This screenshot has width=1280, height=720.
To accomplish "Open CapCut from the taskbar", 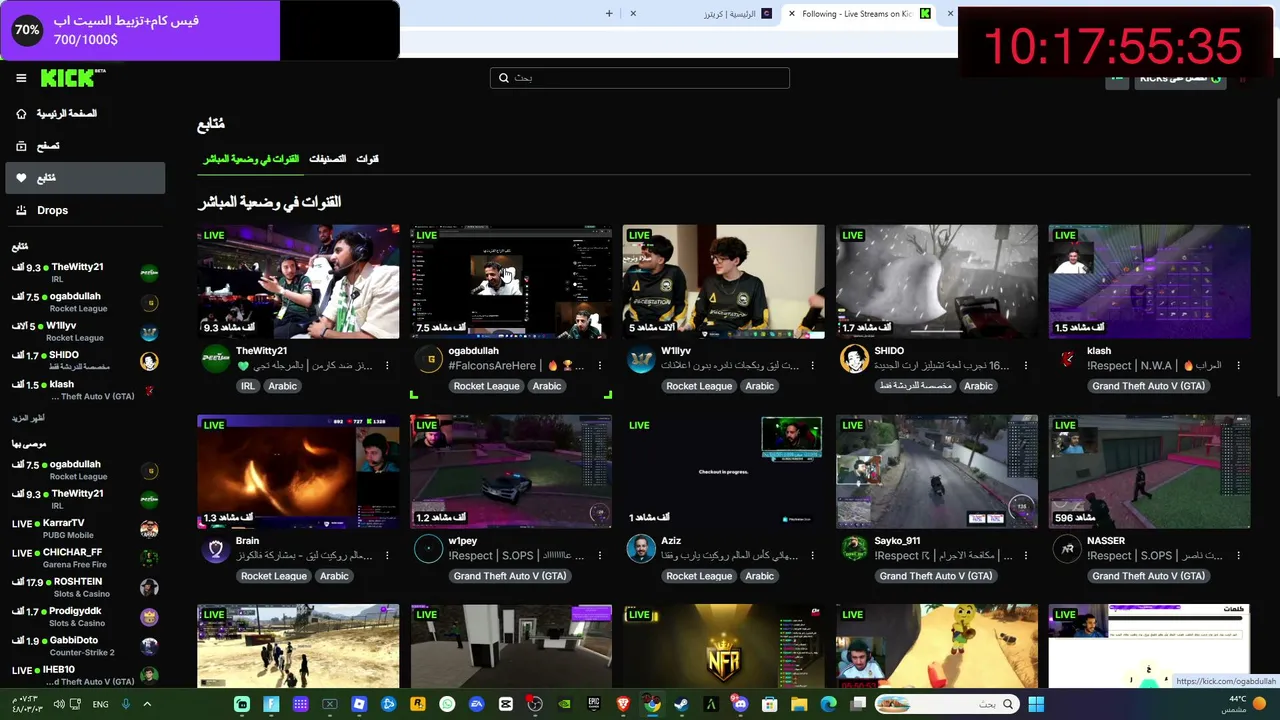I will tap(505, 704).
